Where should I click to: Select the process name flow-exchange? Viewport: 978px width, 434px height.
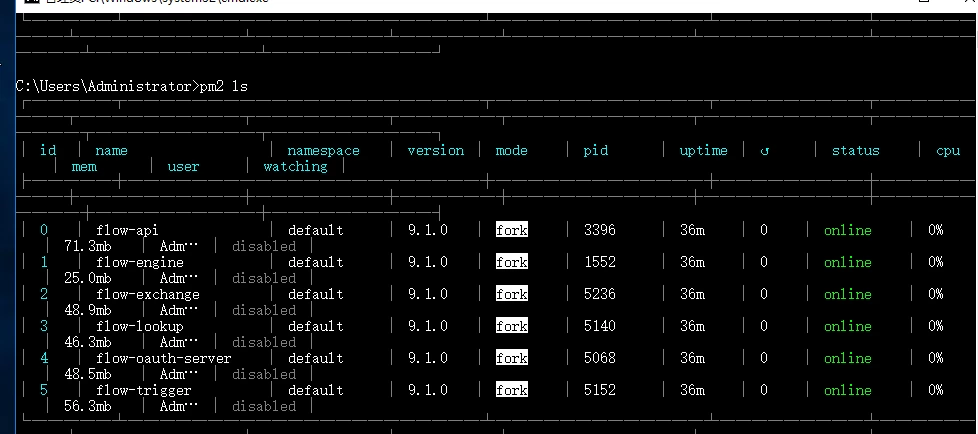click(x=148, y=294)
